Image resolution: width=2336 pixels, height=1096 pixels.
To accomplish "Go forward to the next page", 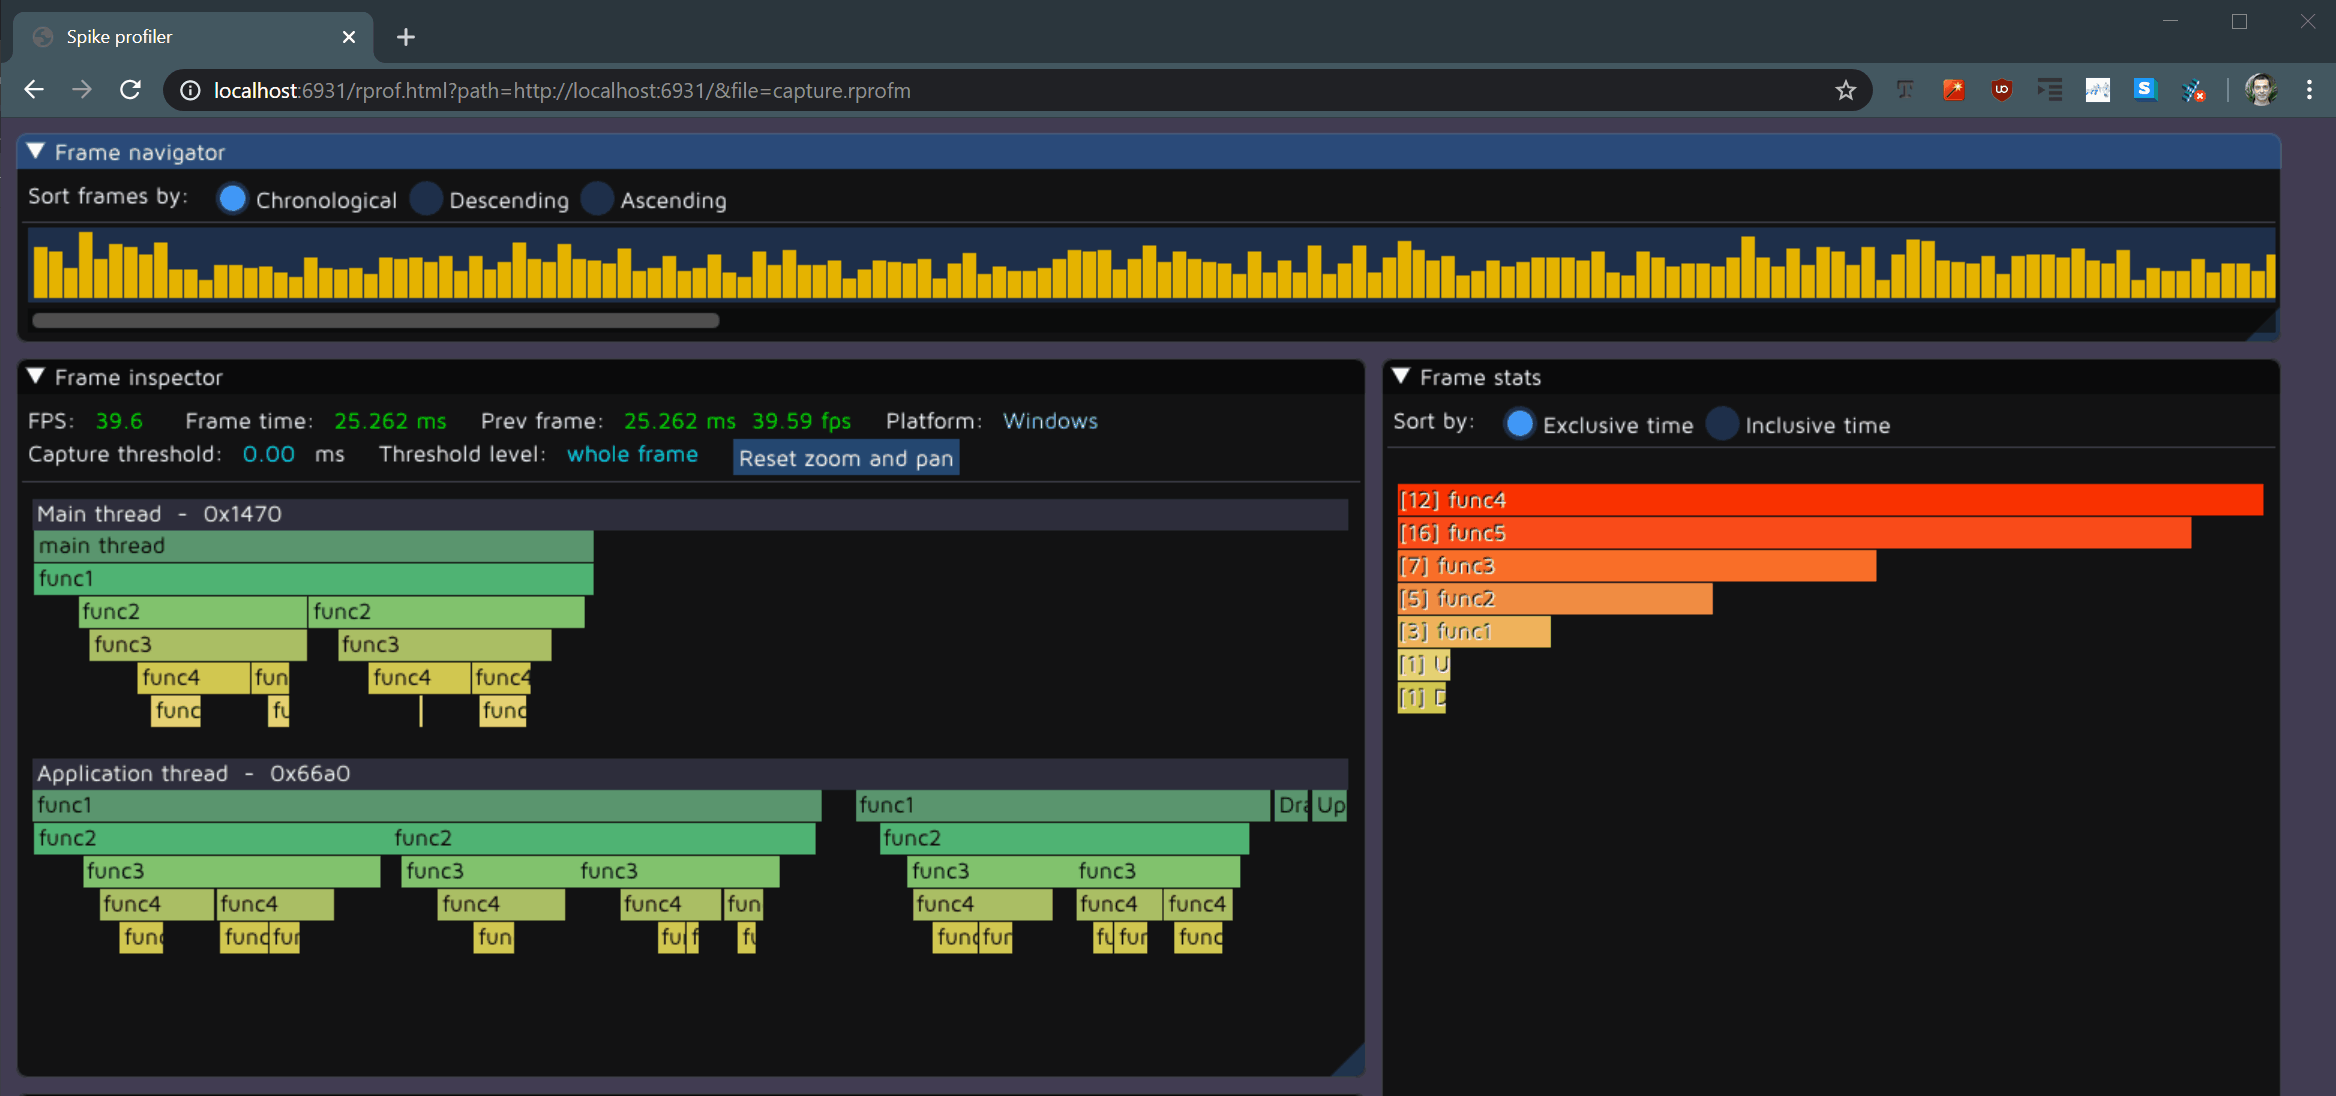I will coord(82,90).
